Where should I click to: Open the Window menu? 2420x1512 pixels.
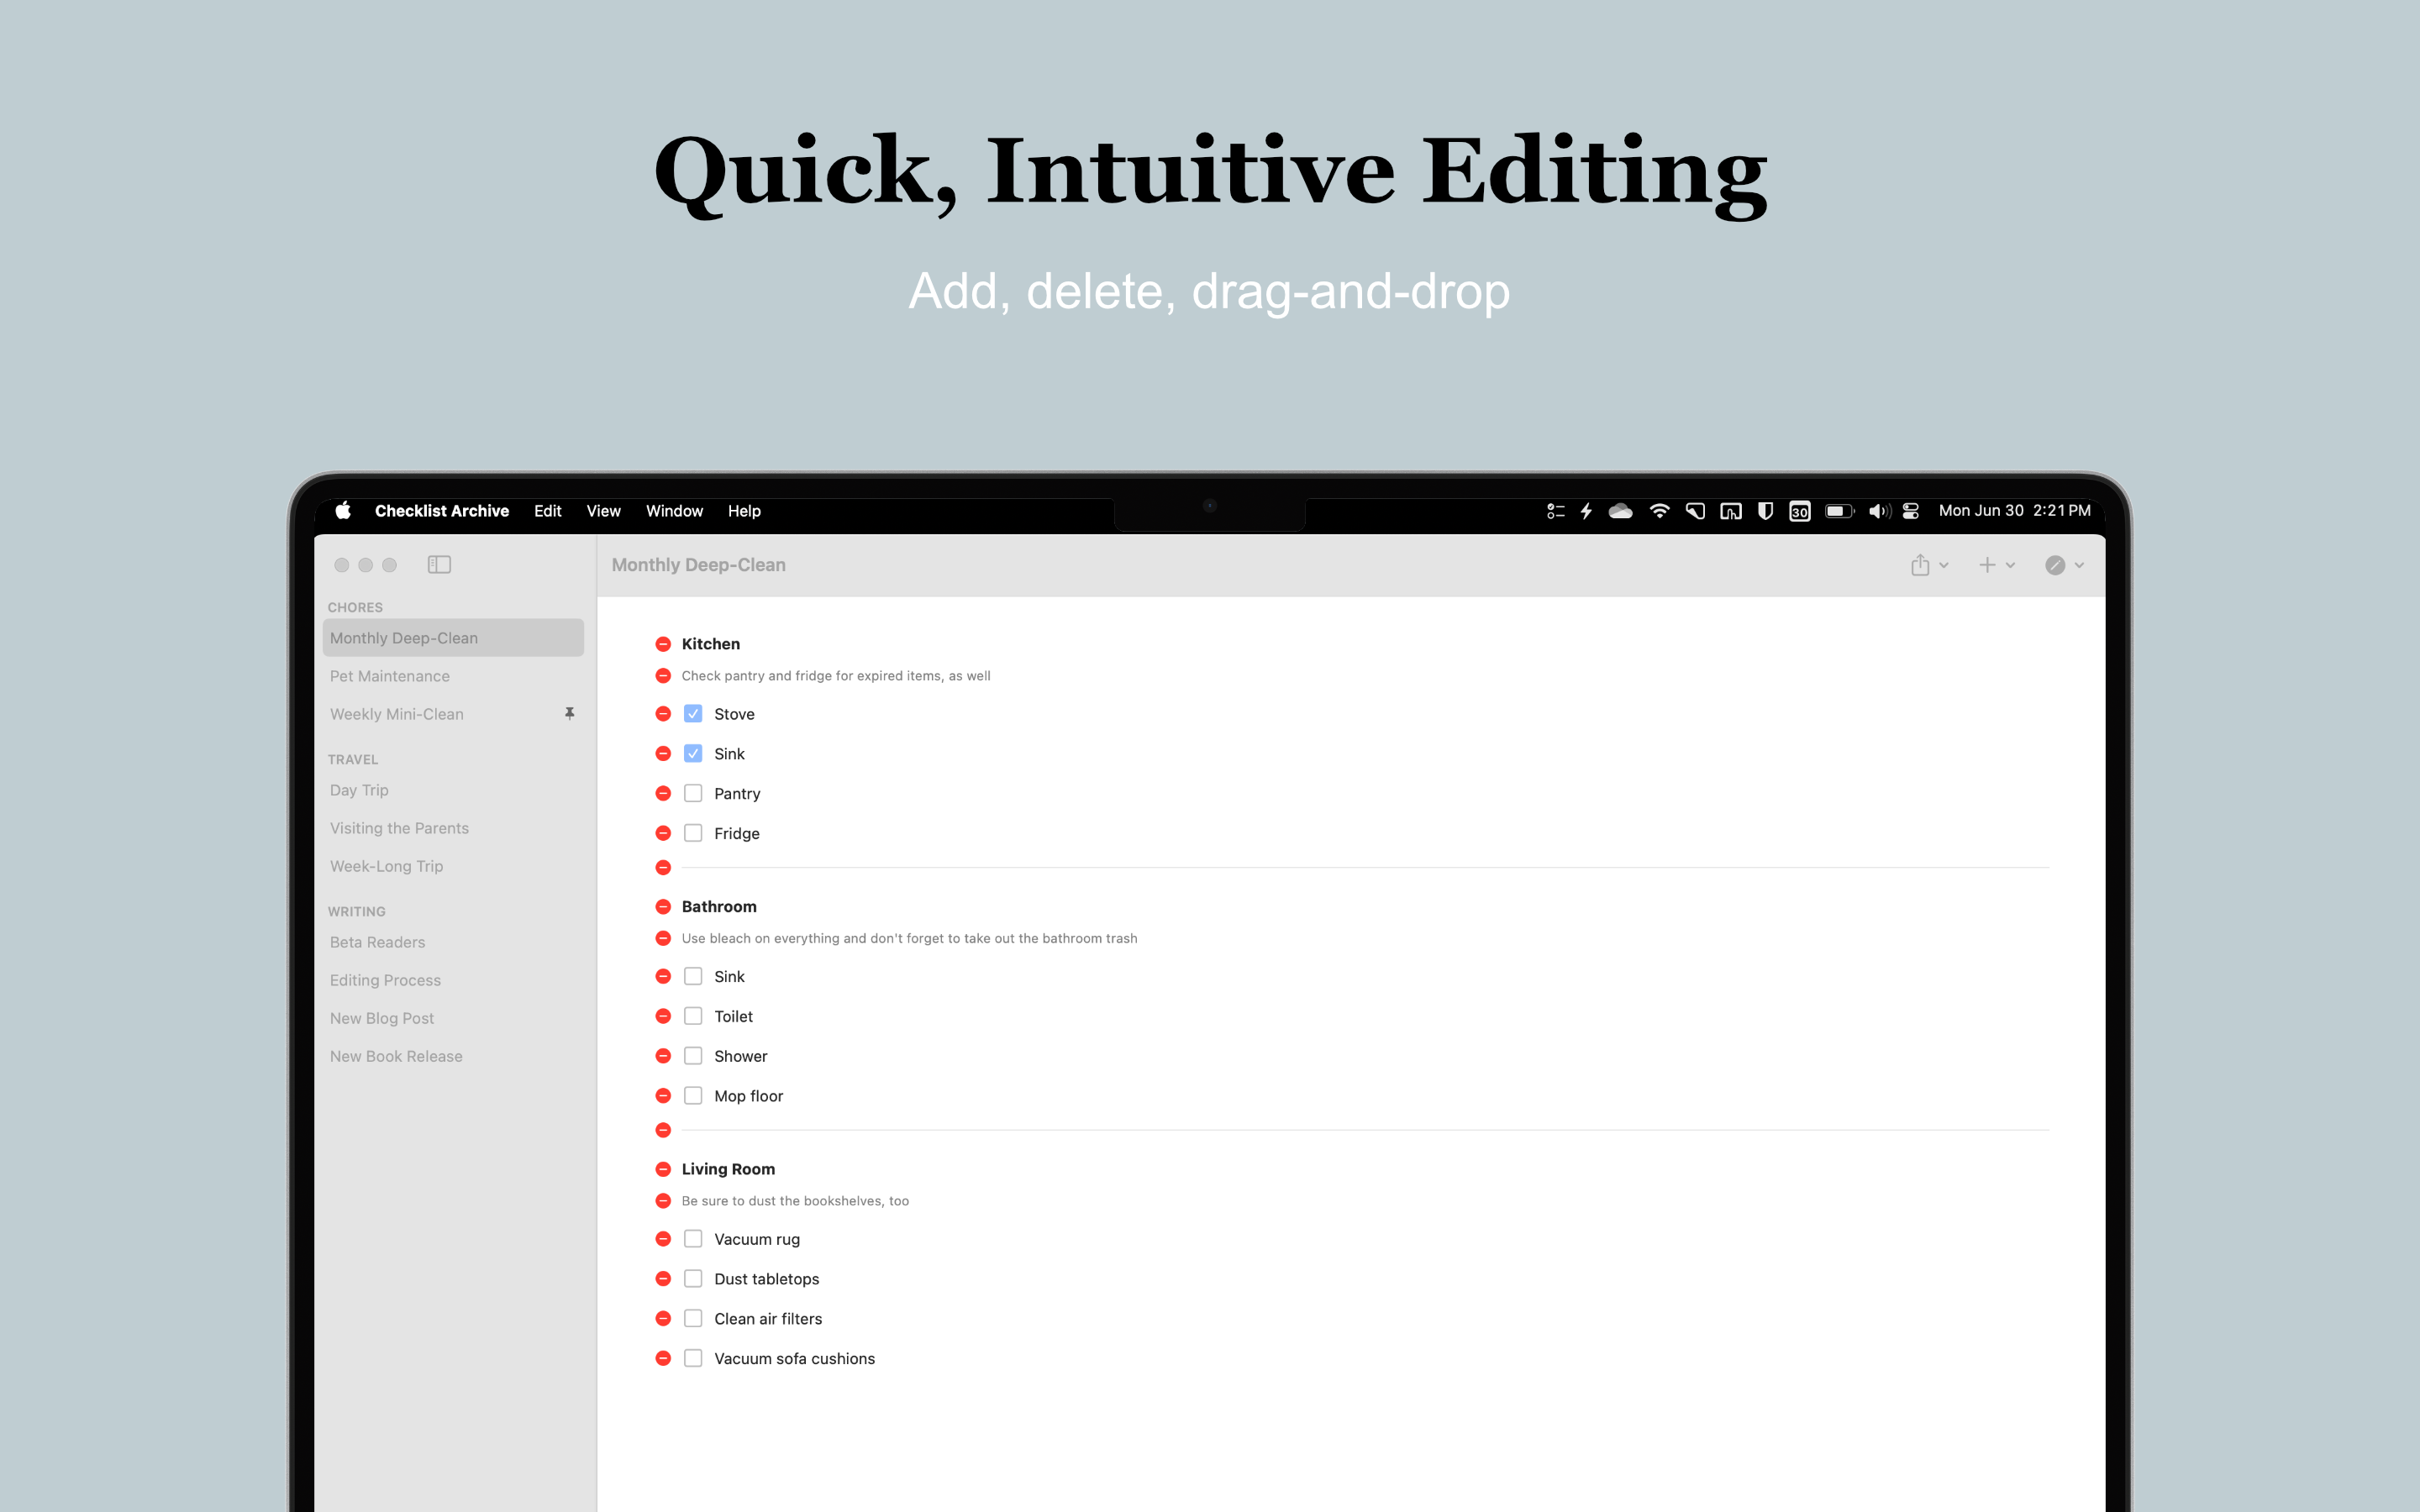pyautogui.click(x=674, y=511)
